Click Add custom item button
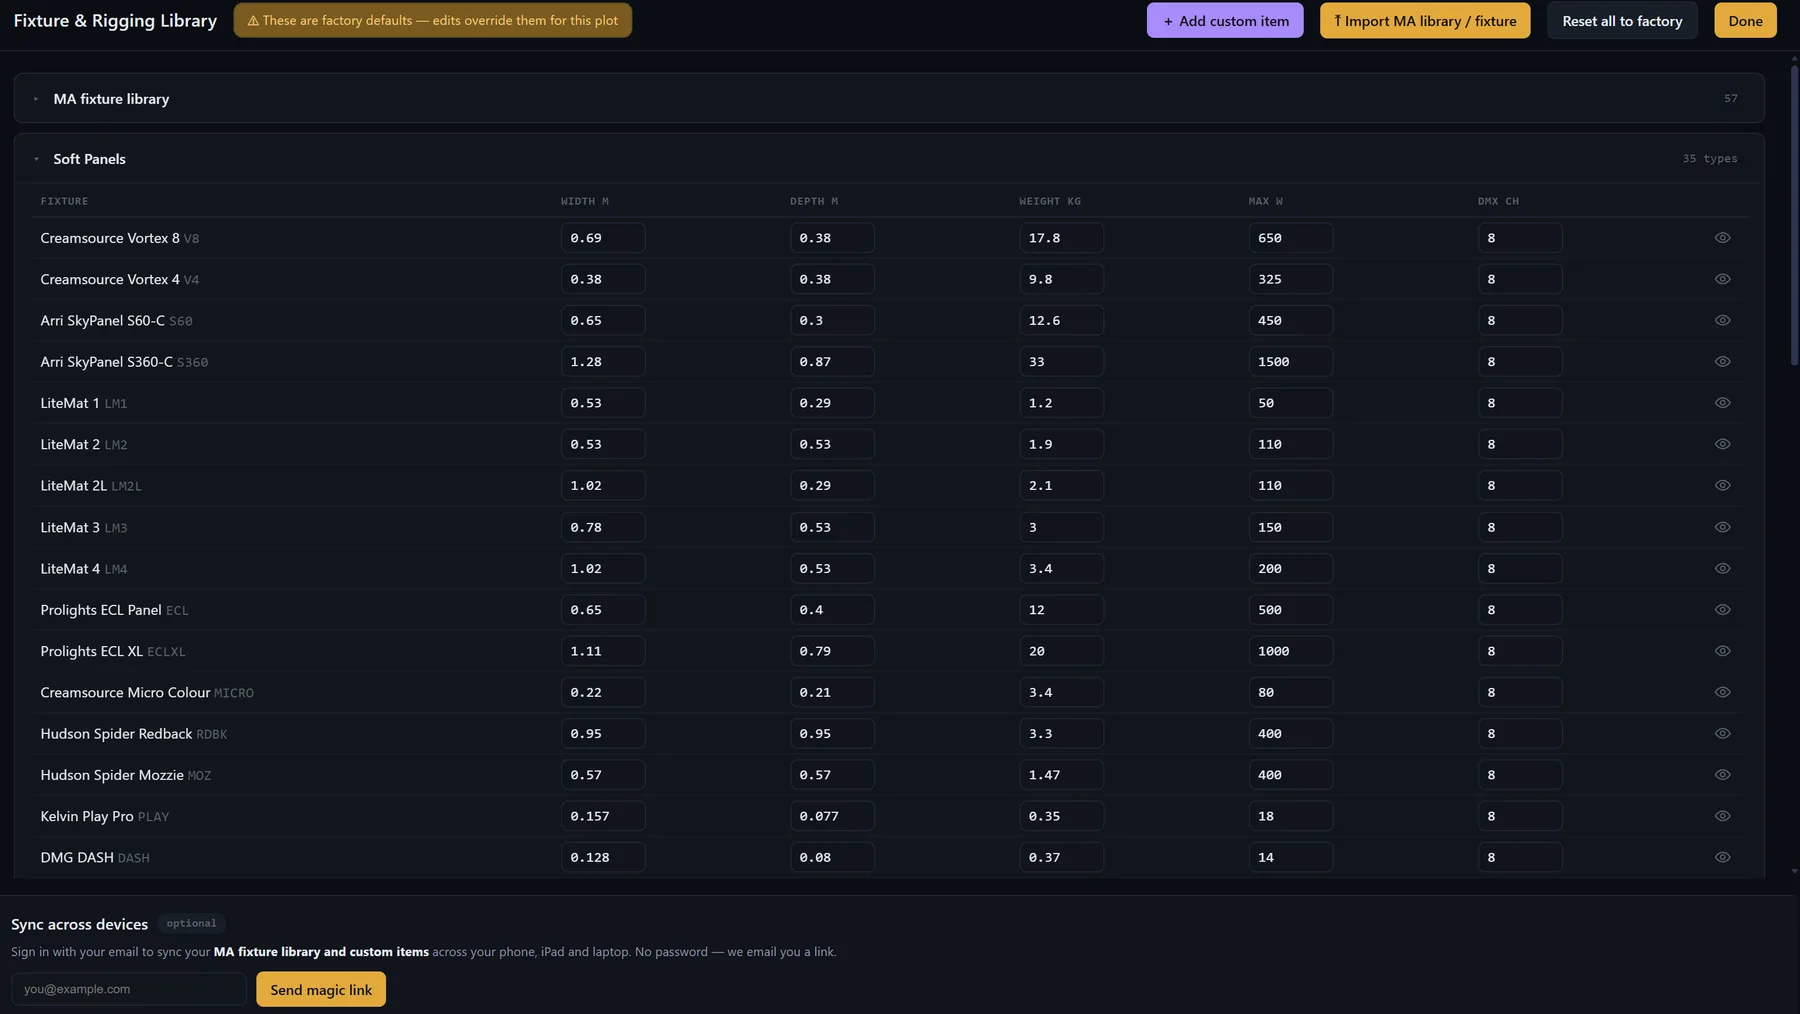 tap(1225, 21)
